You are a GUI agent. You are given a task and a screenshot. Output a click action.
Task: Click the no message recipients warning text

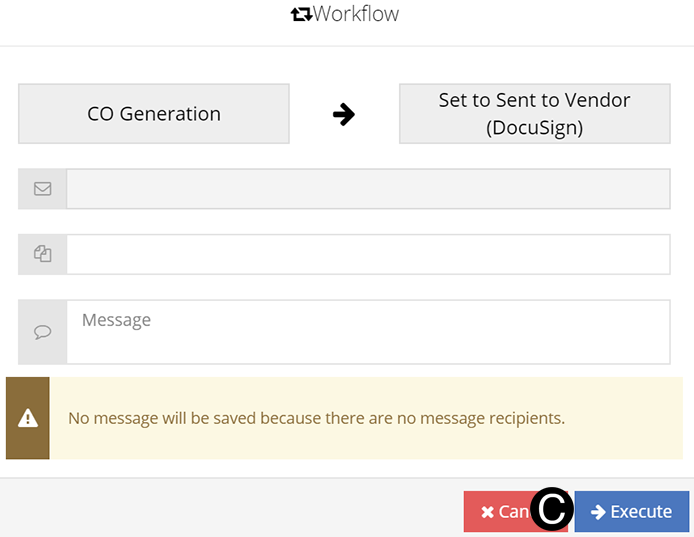click(x=316, y=418)
